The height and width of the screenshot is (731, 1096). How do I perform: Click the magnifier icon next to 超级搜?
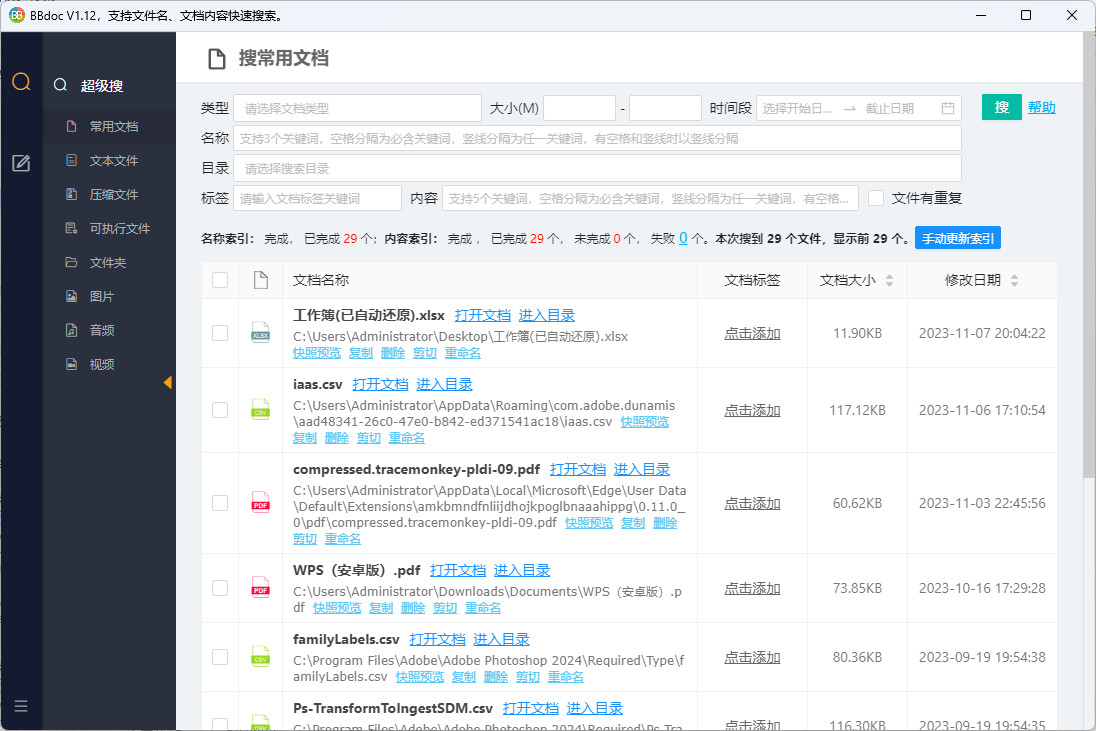tap(60, 85)
